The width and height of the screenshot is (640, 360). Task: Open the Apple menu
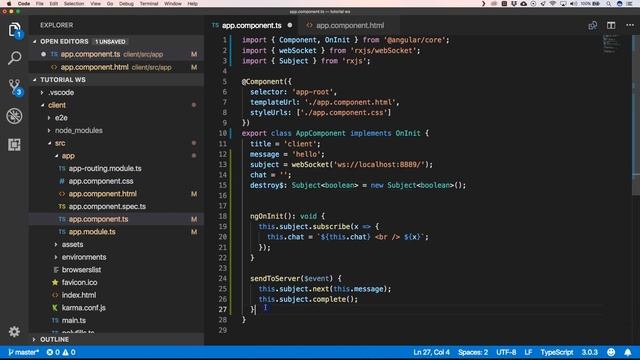point(9,3)
